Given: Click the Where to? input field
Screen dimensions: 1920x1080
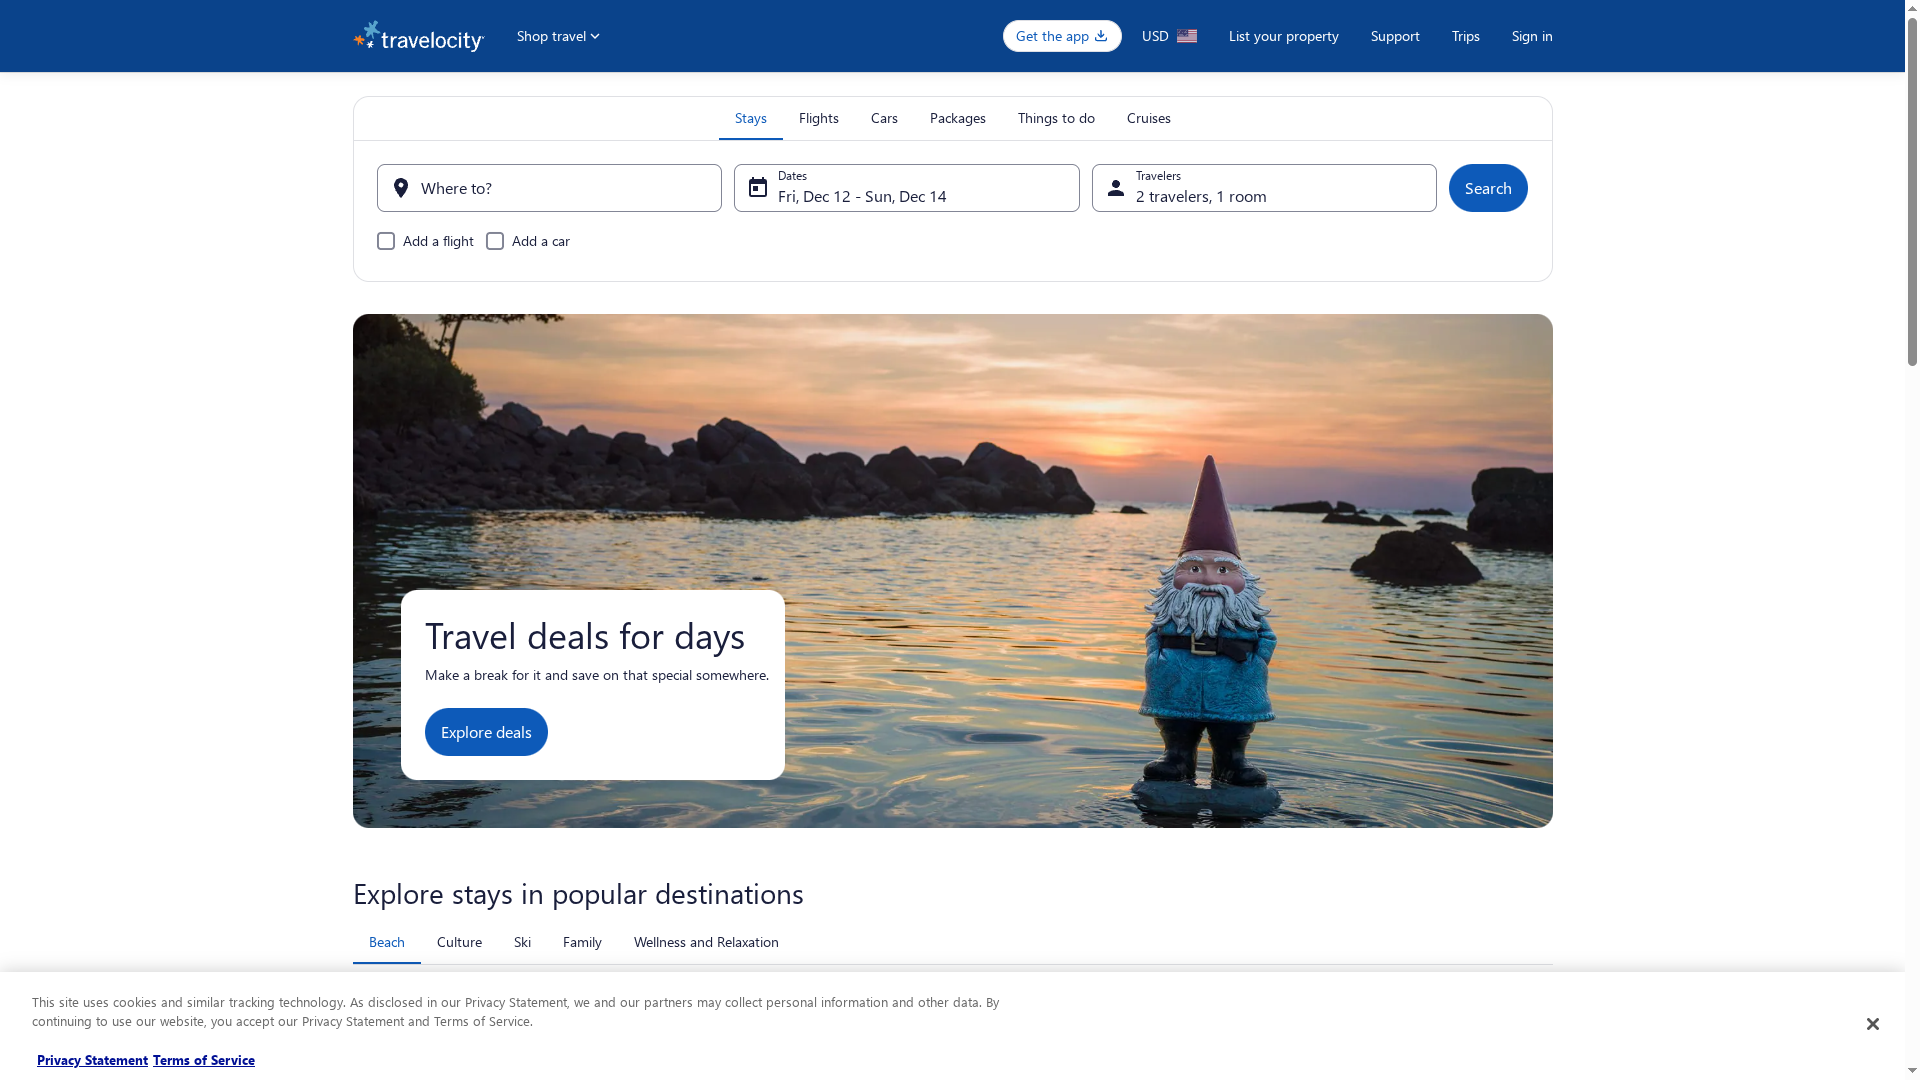Looking at the screenshot, I should [x=549, y=188].
